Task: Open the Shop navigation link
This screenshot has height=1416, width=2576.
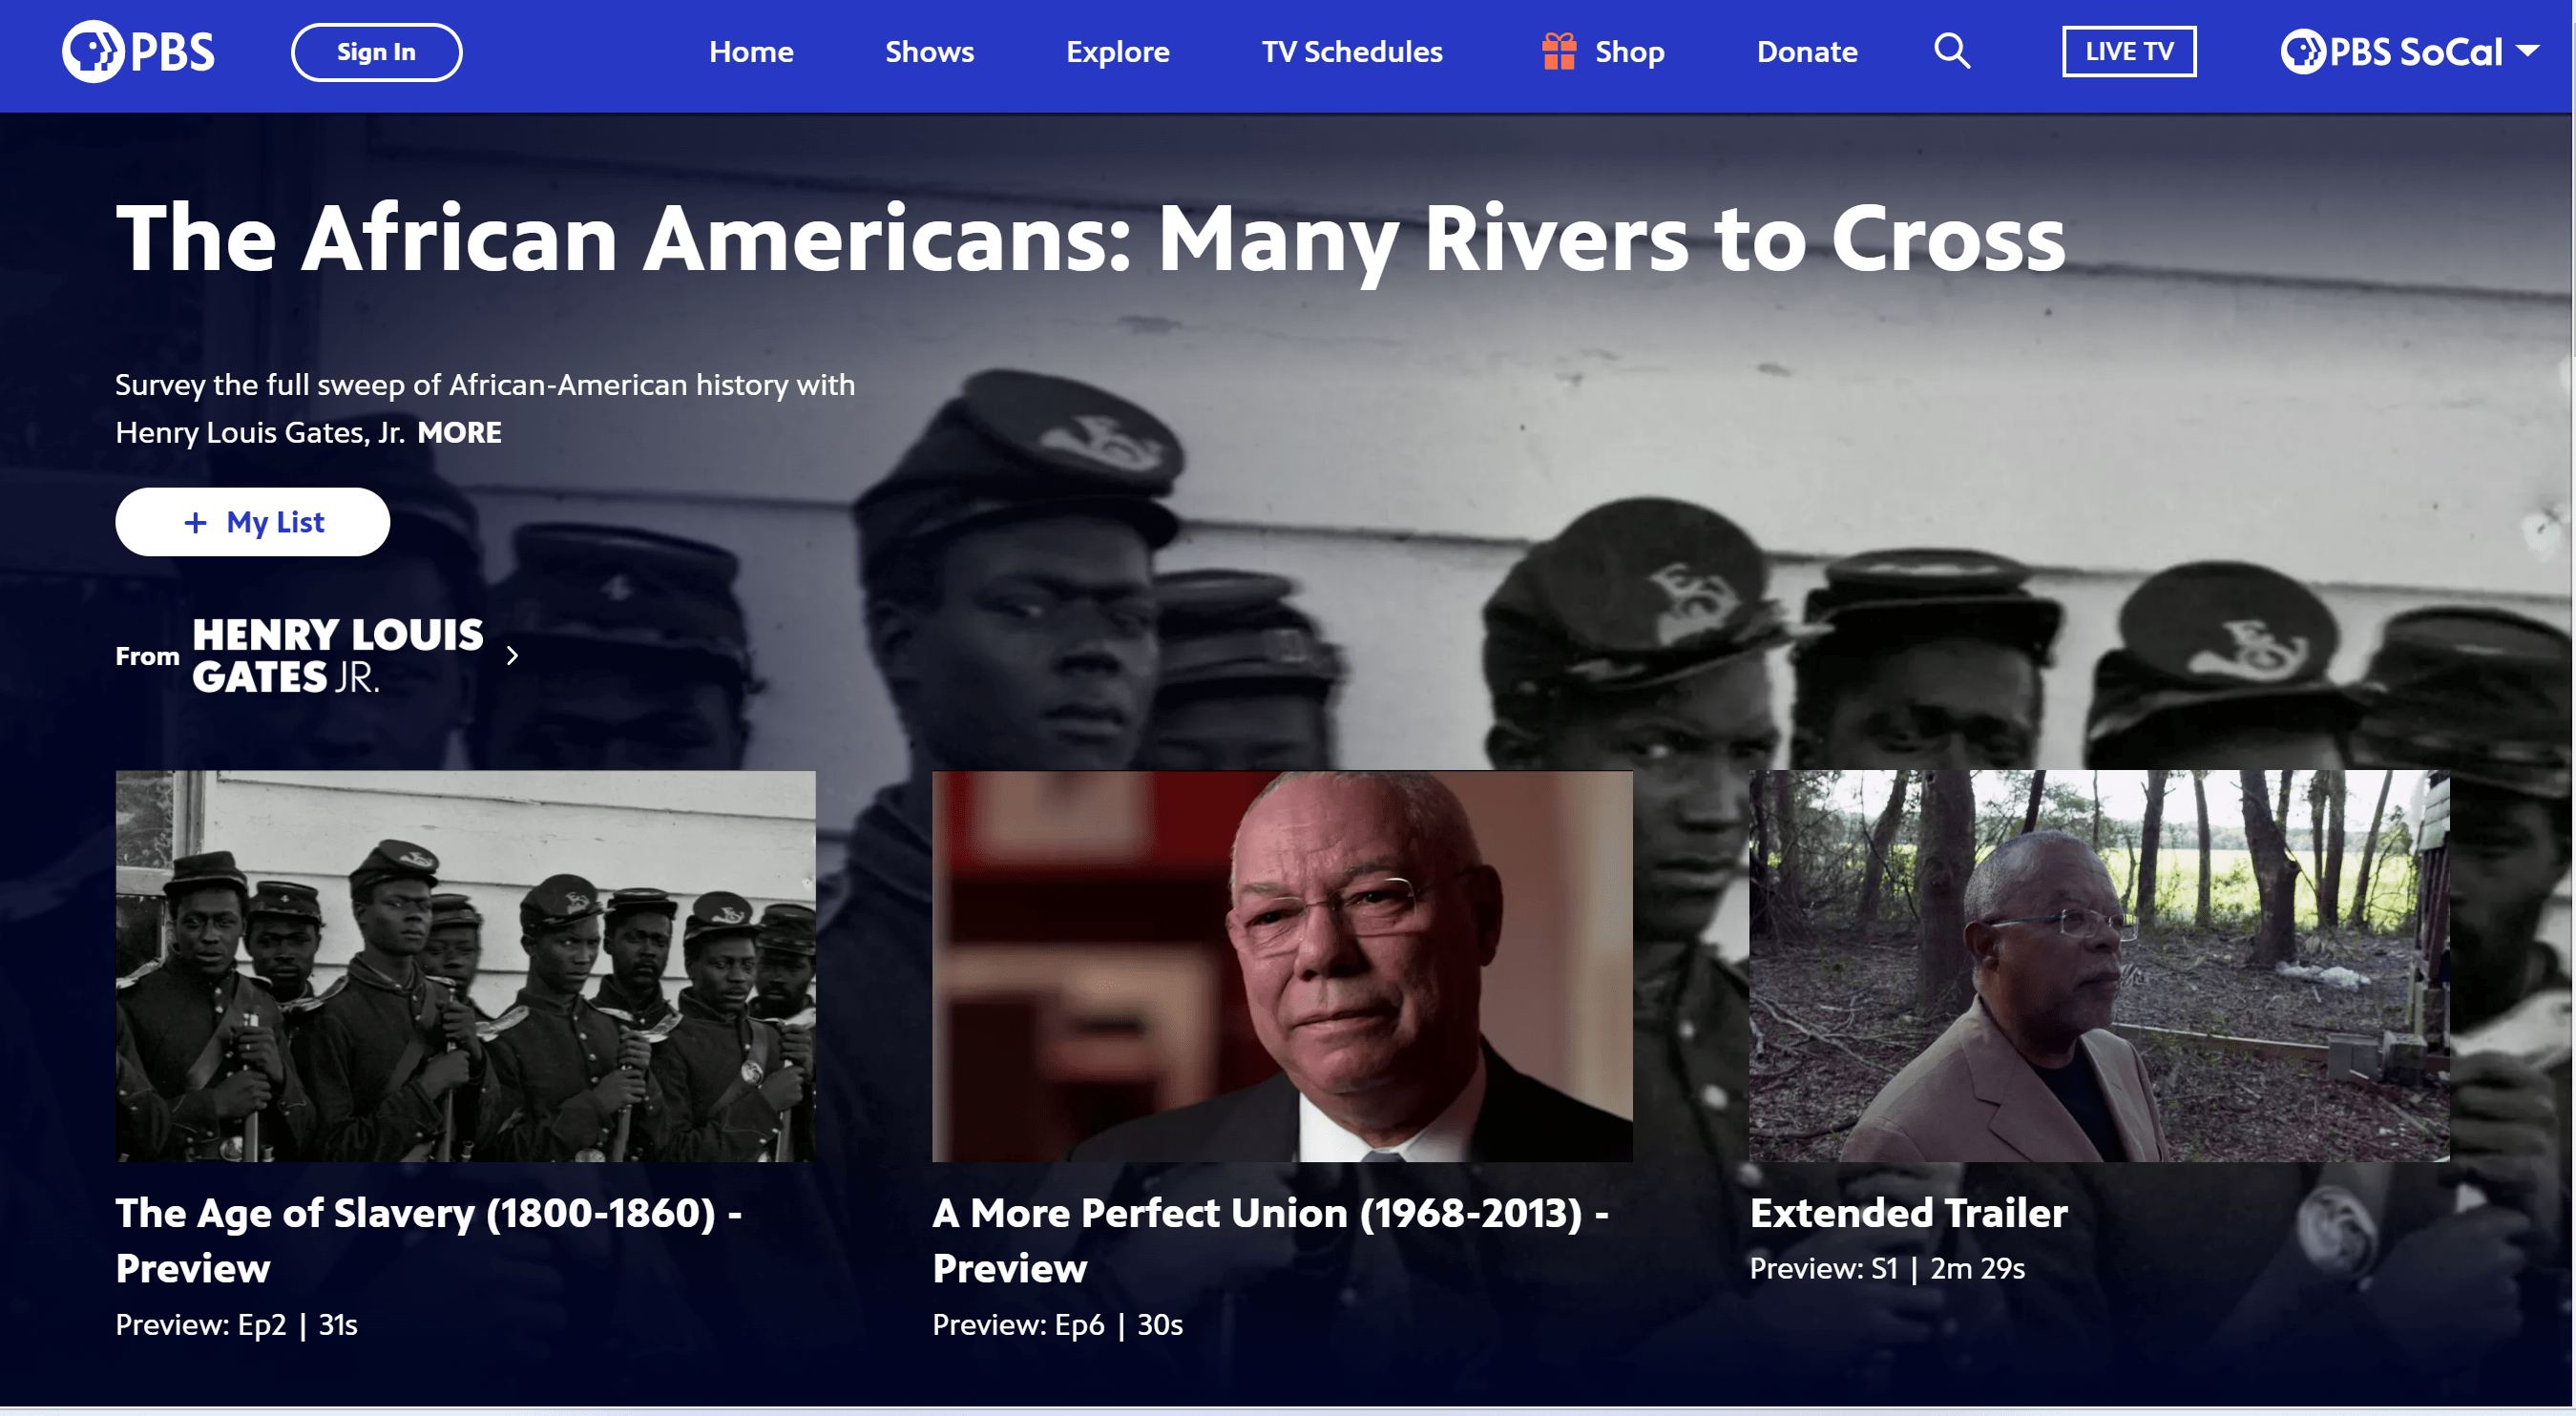Action: [x=1629, y=52]
